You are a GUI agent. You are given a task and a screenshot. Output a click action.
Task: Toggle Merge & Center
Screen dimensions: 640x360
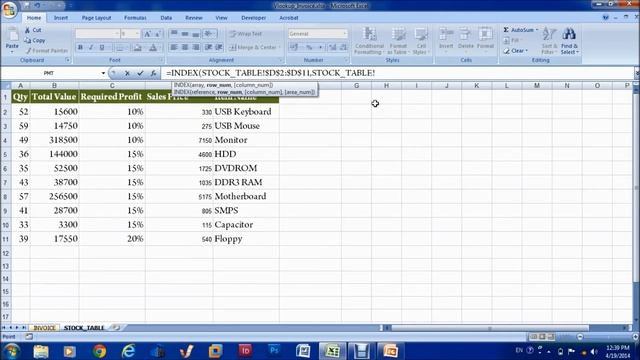255,47
